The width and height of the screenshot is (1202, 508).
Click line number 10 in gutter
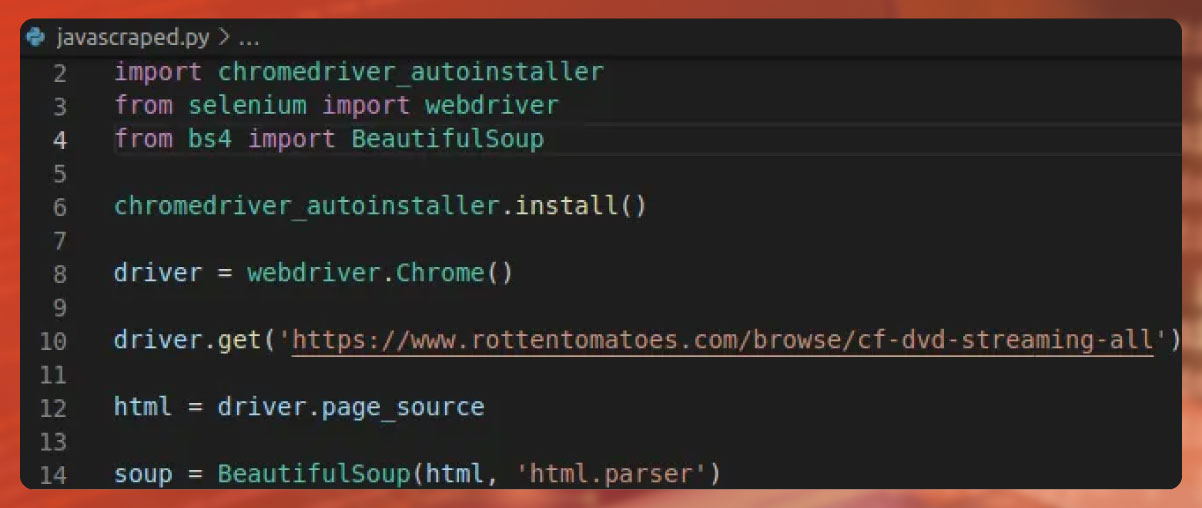point(53,341)
